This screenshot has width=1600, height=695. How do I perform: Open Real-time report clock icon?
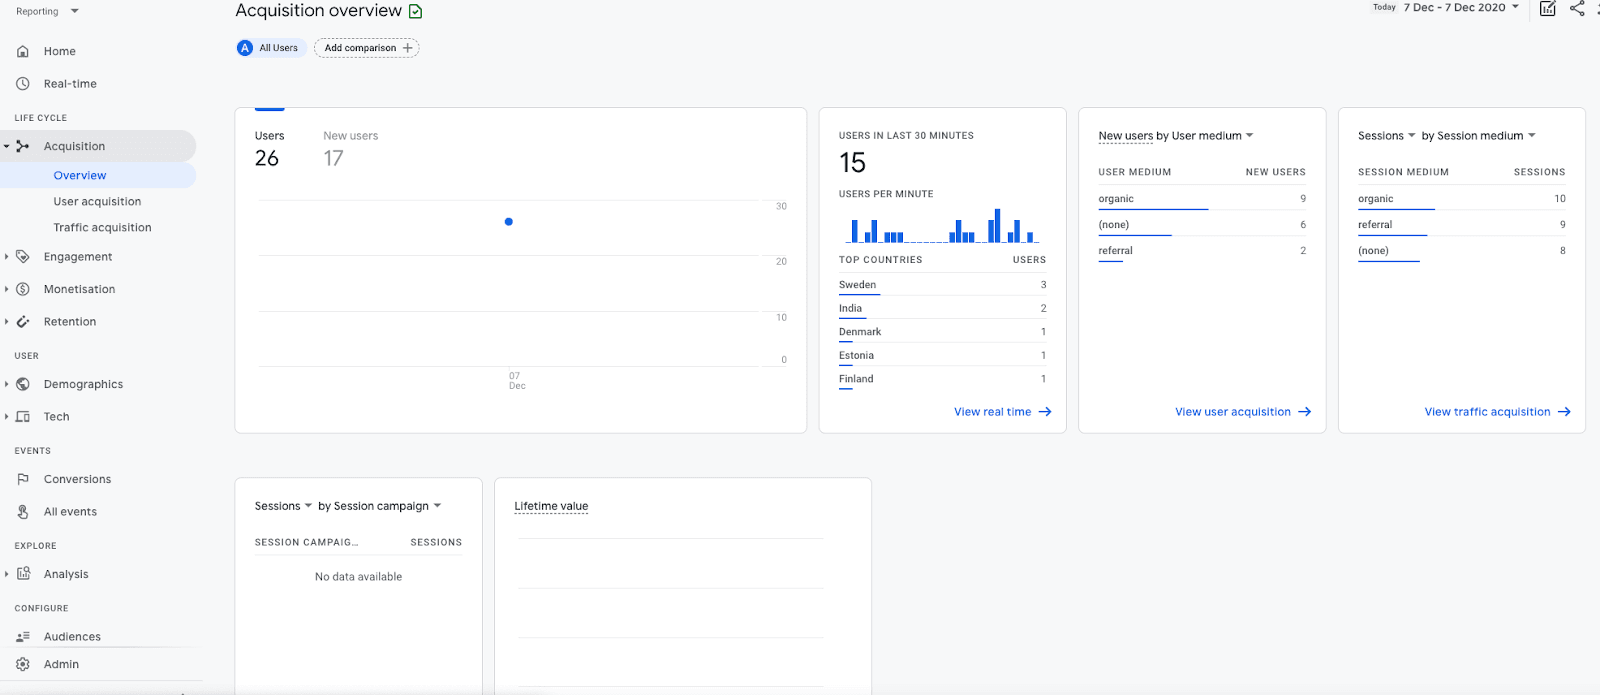tap(23, 84)
